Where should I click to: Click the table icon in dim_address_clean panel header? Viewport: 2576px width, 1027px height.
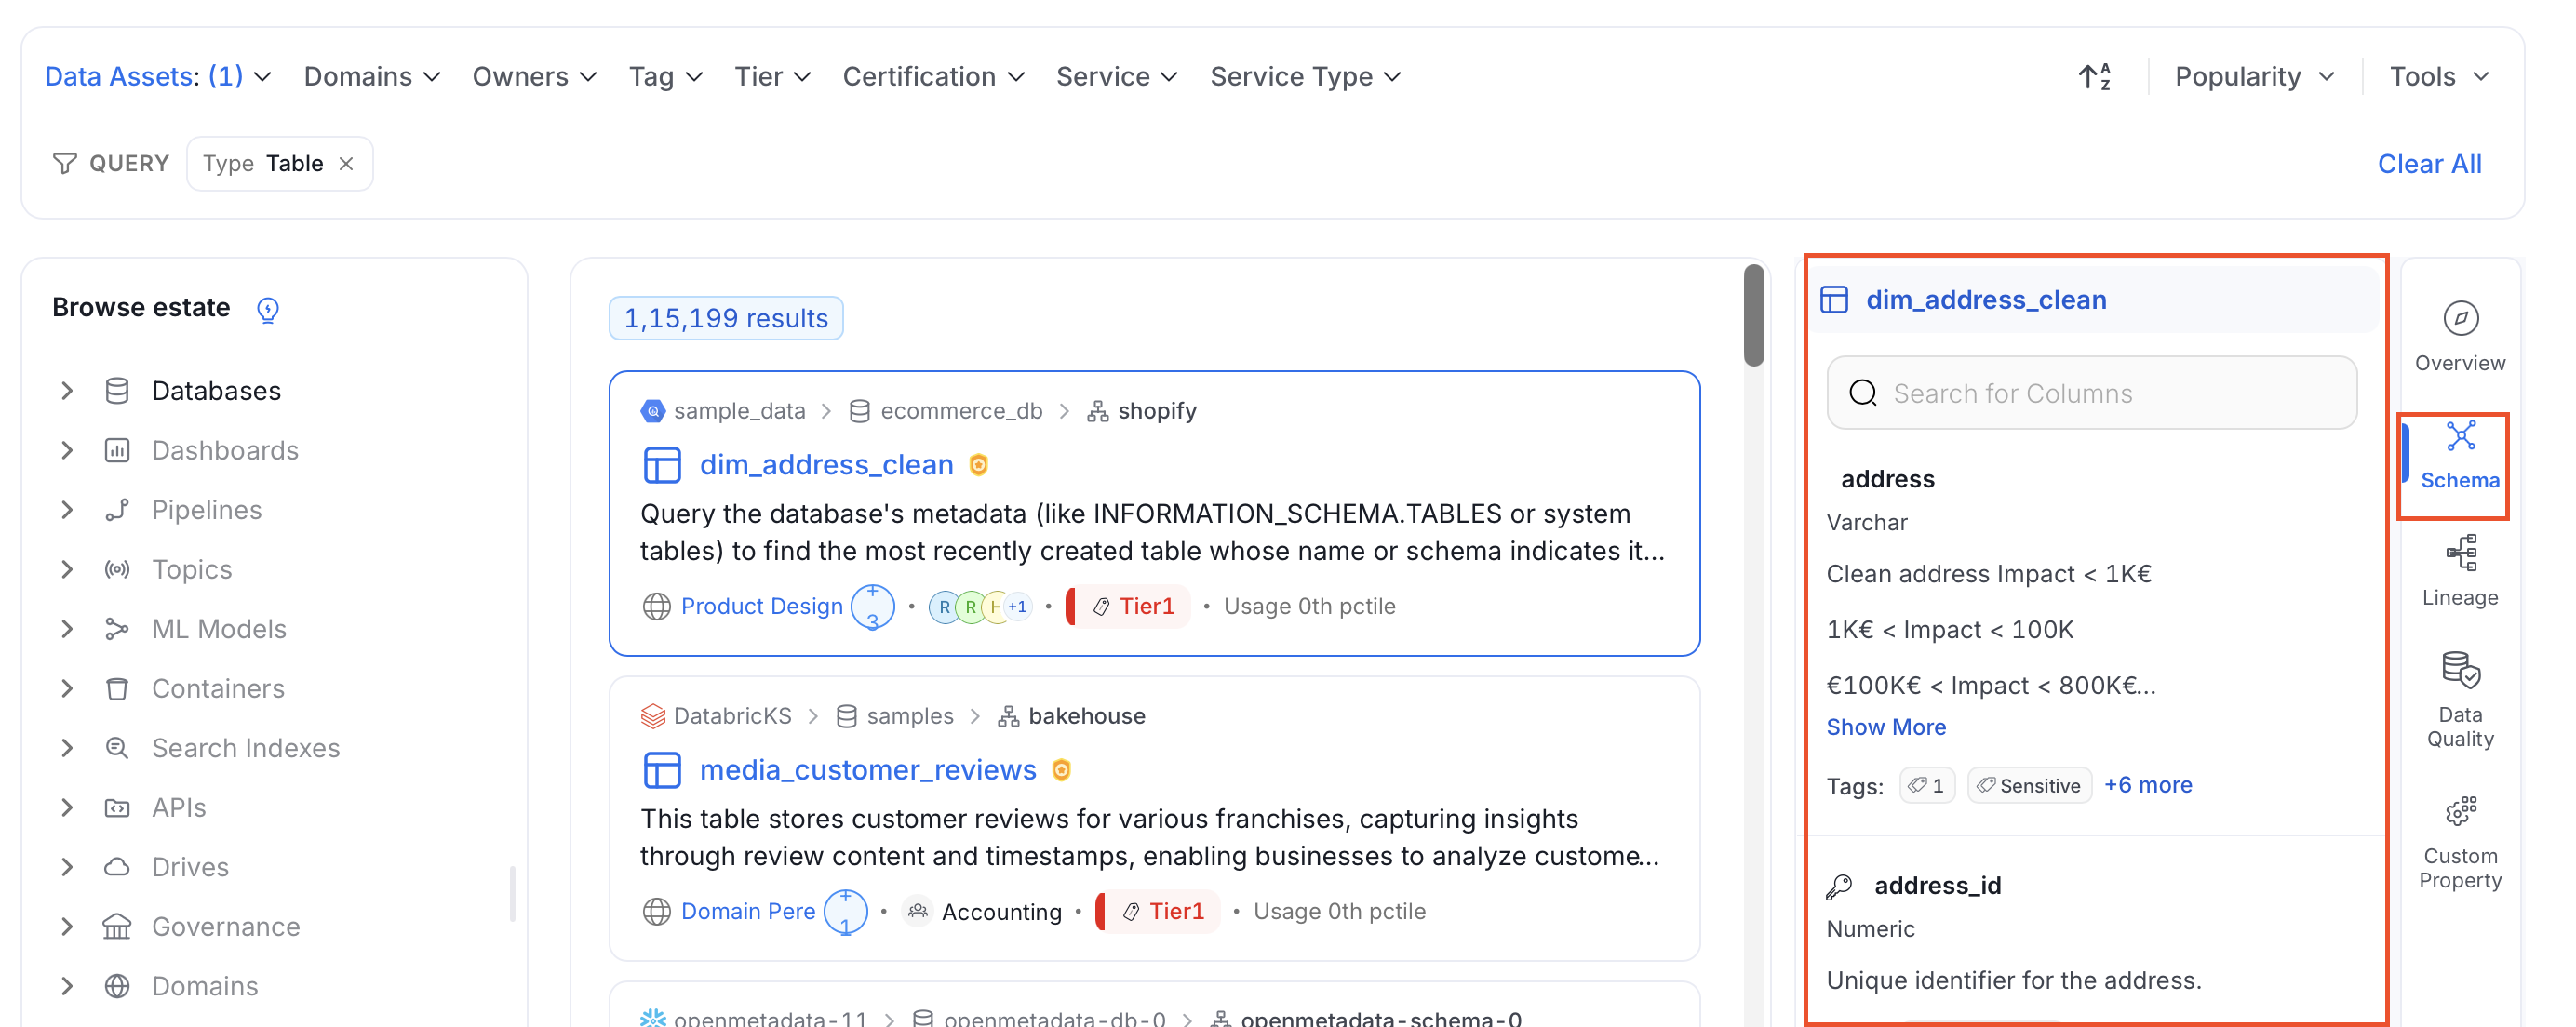pos(1834,300)
